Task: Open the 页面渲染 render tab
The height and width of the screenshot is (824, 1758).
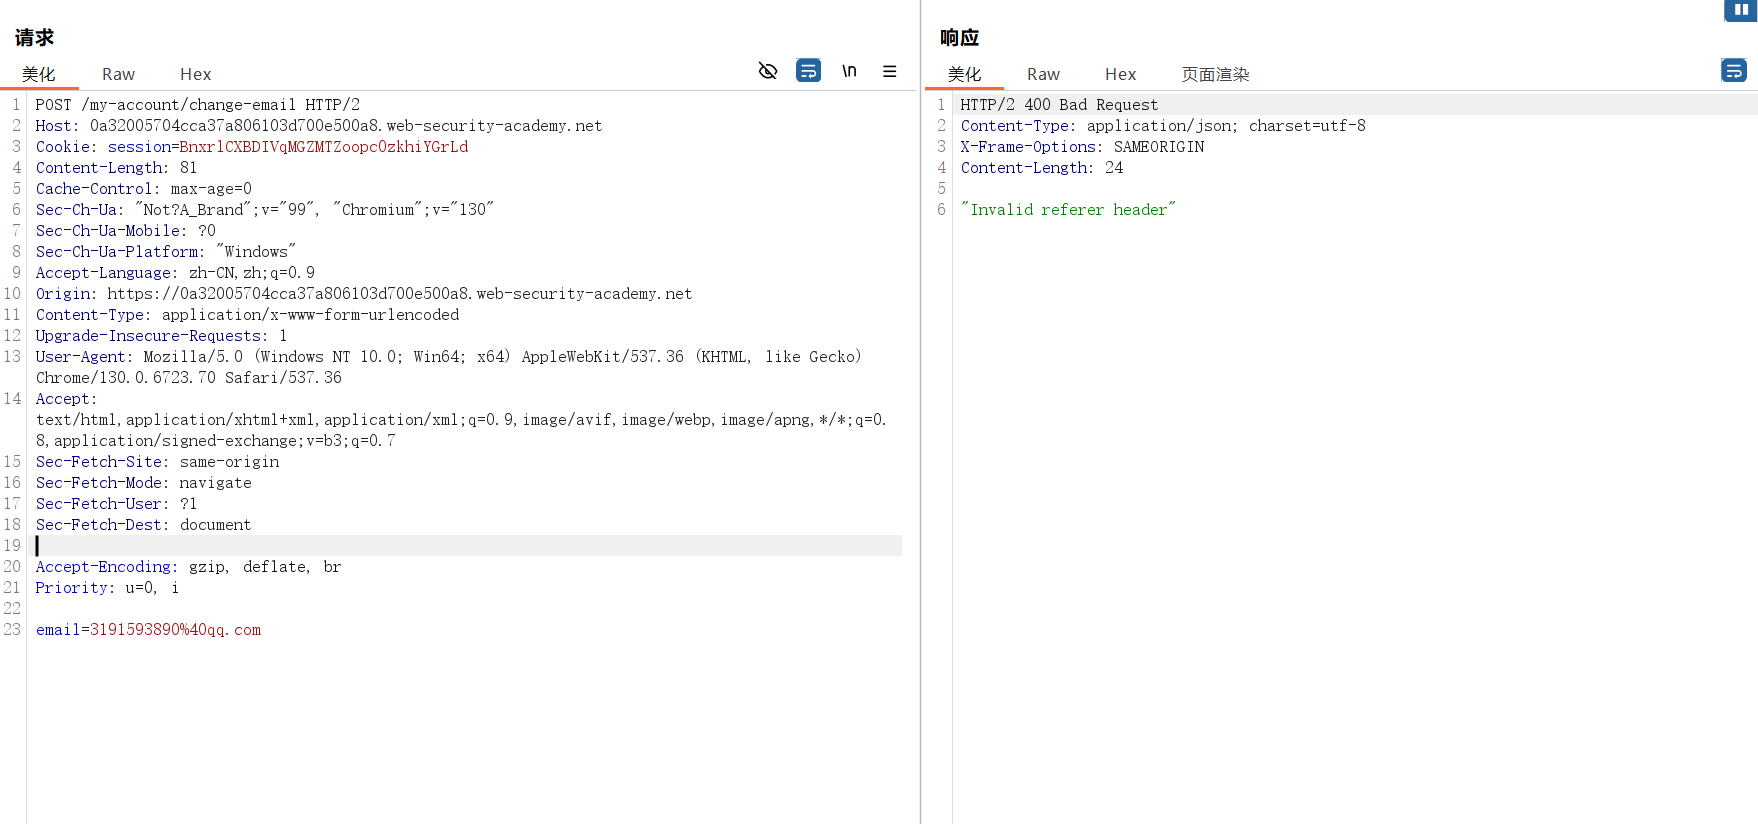Action: (1215, 74)
